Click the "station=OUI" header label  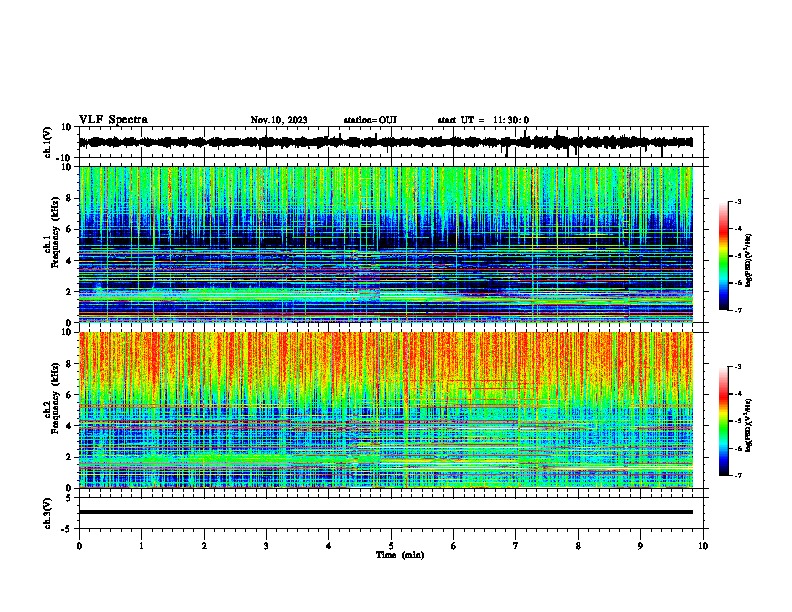[370, 120]
